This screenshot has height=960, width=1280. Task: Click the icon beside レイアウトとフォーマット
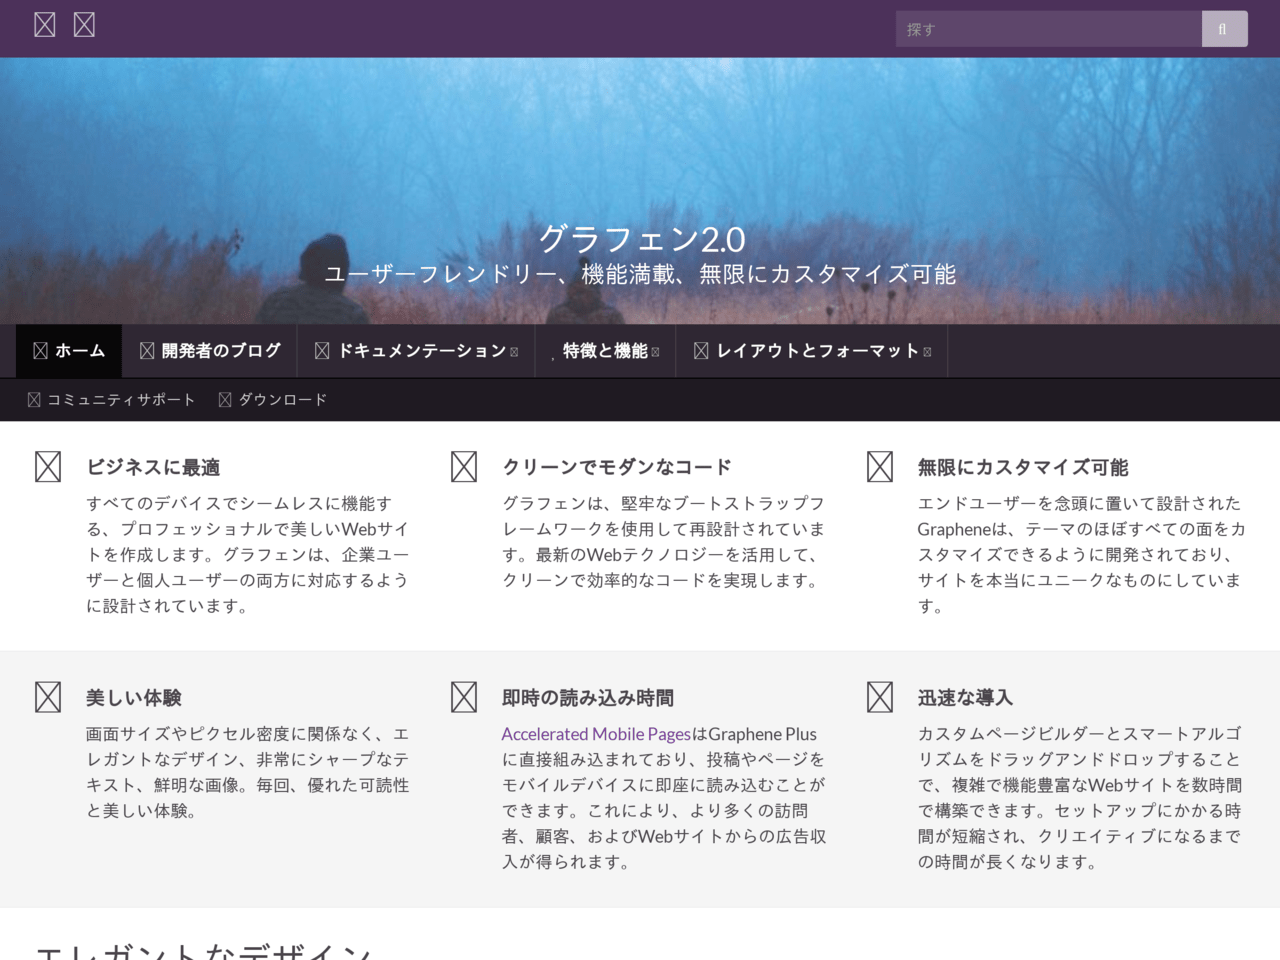click(x=701, y=351)
